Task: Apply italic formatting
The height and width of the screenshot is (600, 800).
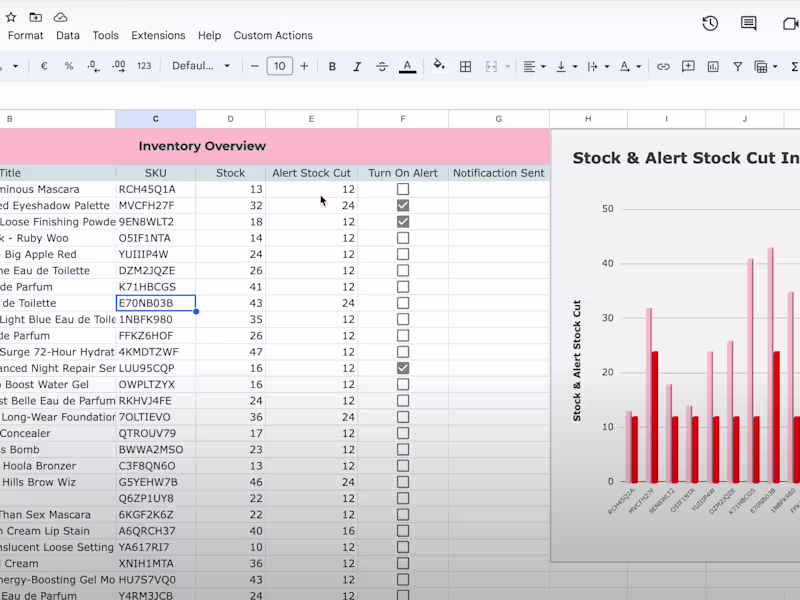Action: pyautogui.click(x=357, y=66)
